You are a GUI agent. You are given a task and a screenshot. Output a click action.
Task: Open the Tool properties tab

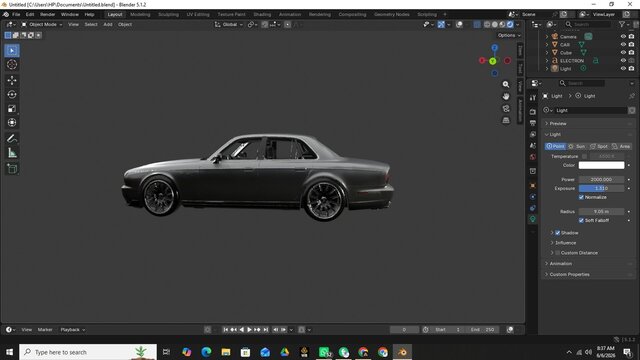533,98
